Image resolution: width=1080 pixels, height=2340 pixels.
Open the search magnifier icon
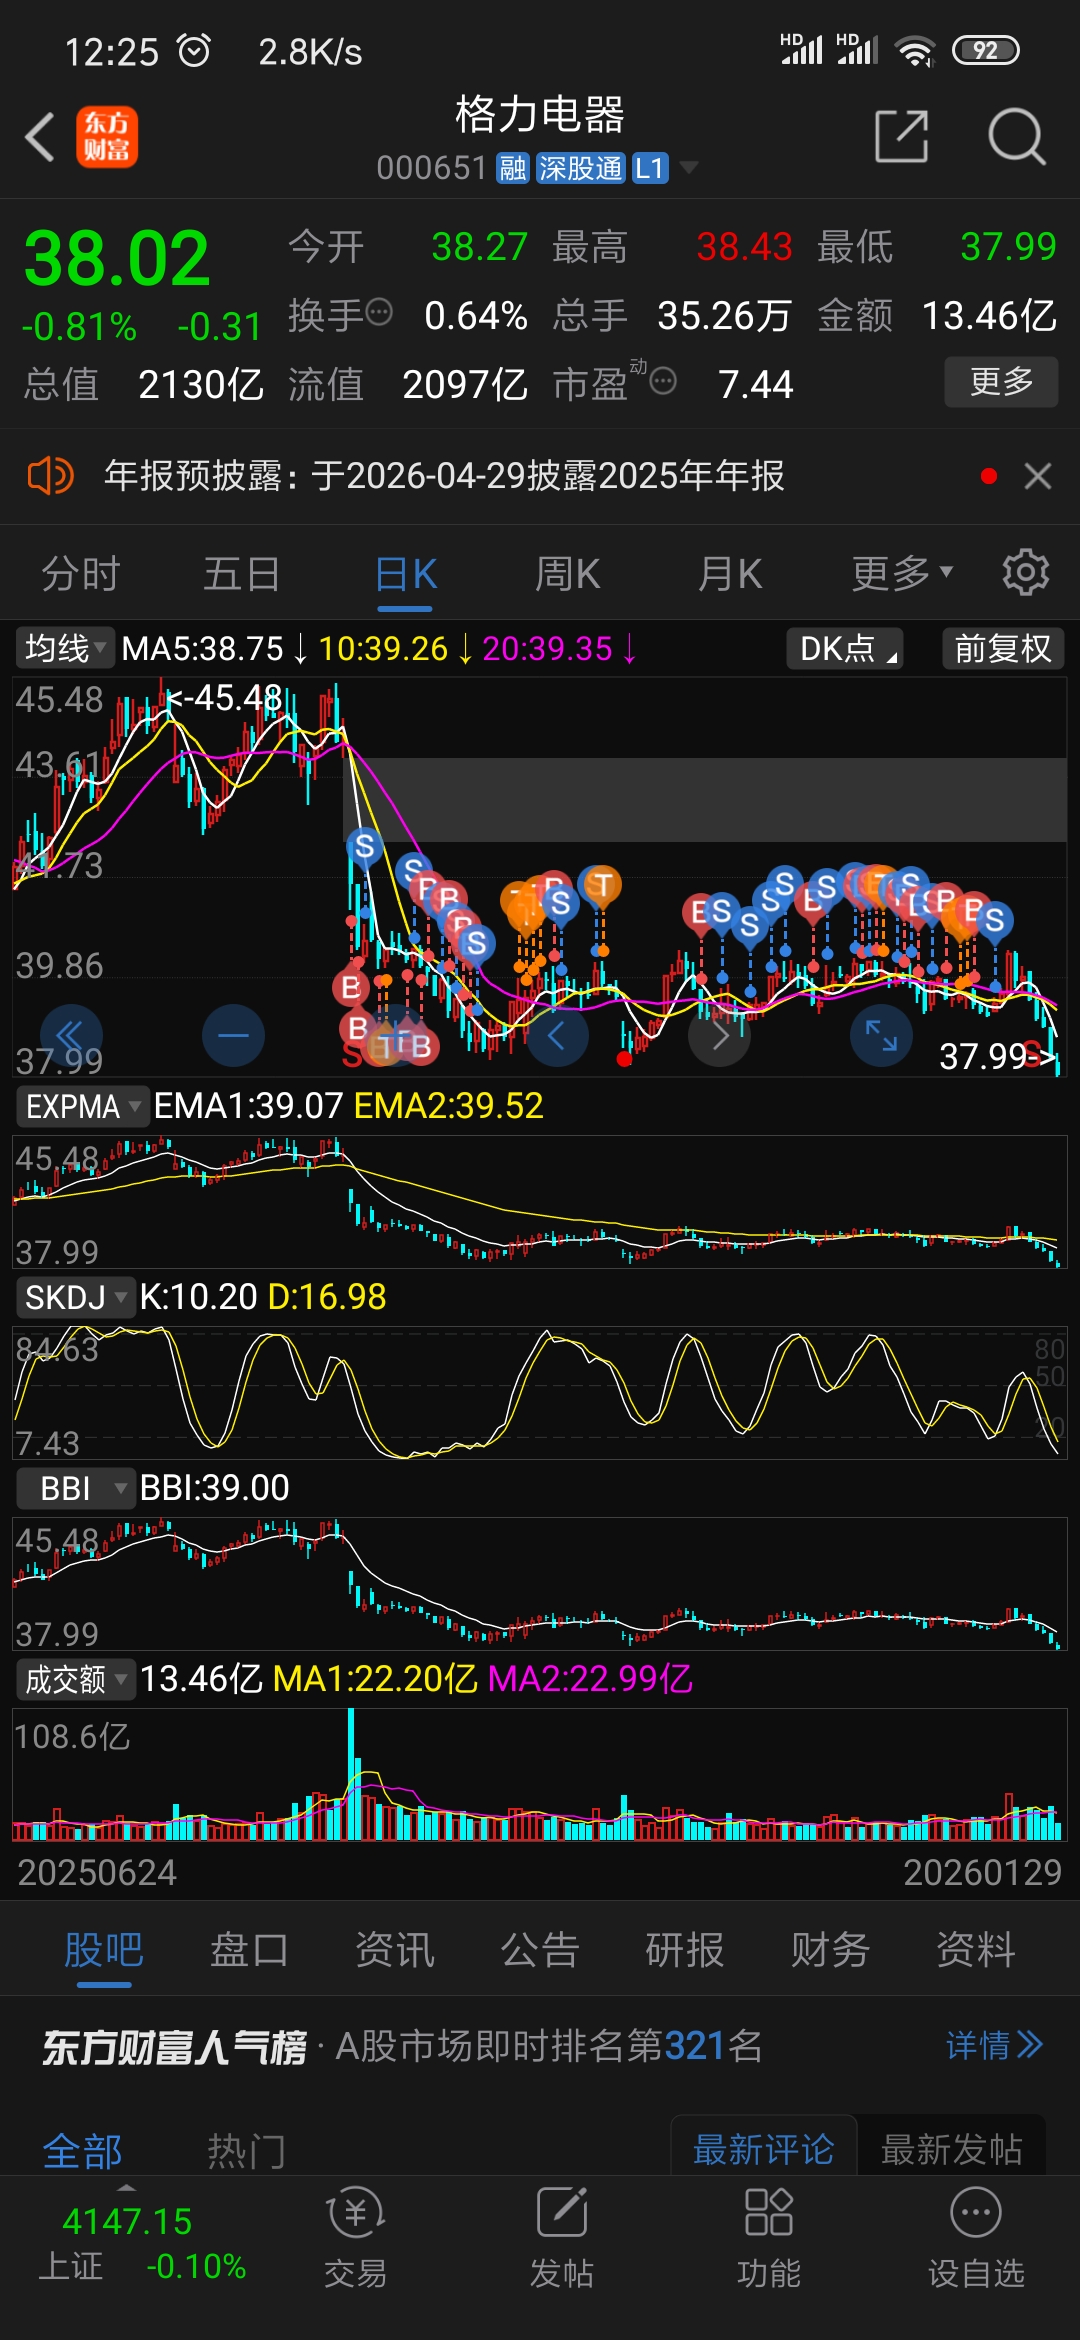[1016, 136]
